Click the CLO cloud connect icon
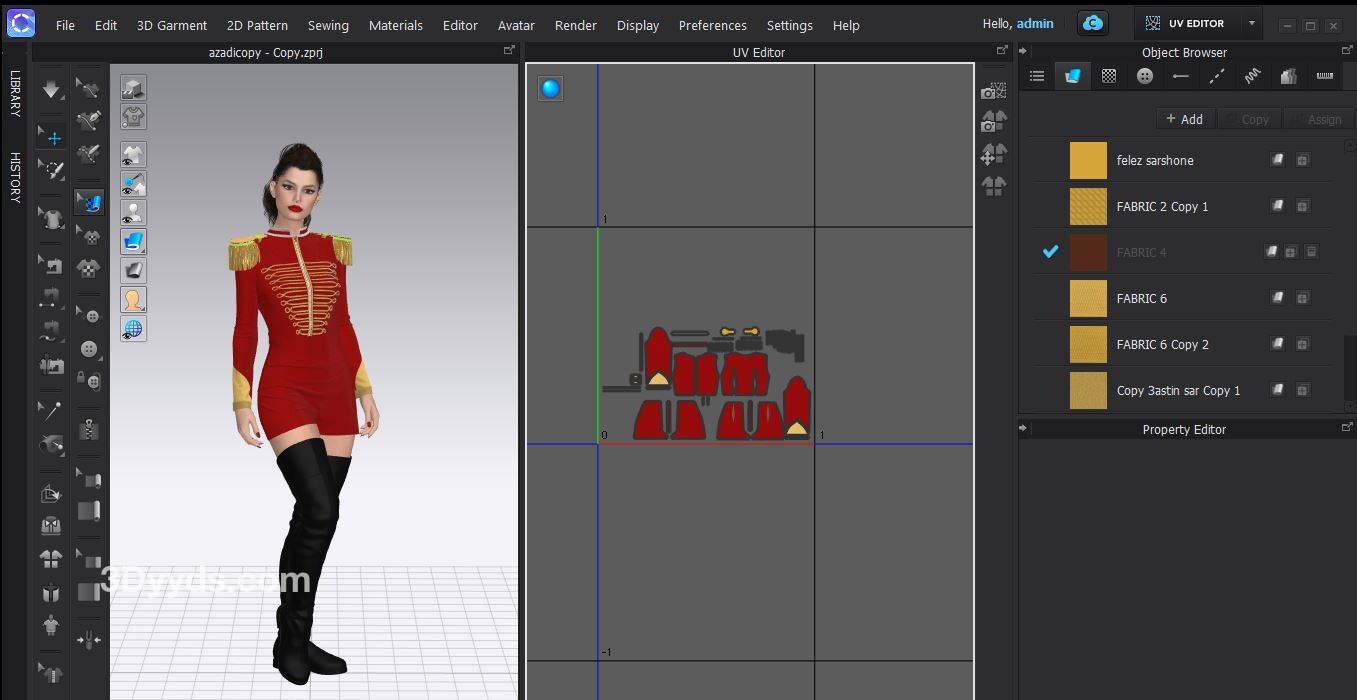The height and width of the screenshot is (700, 1357). pos(1093,24)
